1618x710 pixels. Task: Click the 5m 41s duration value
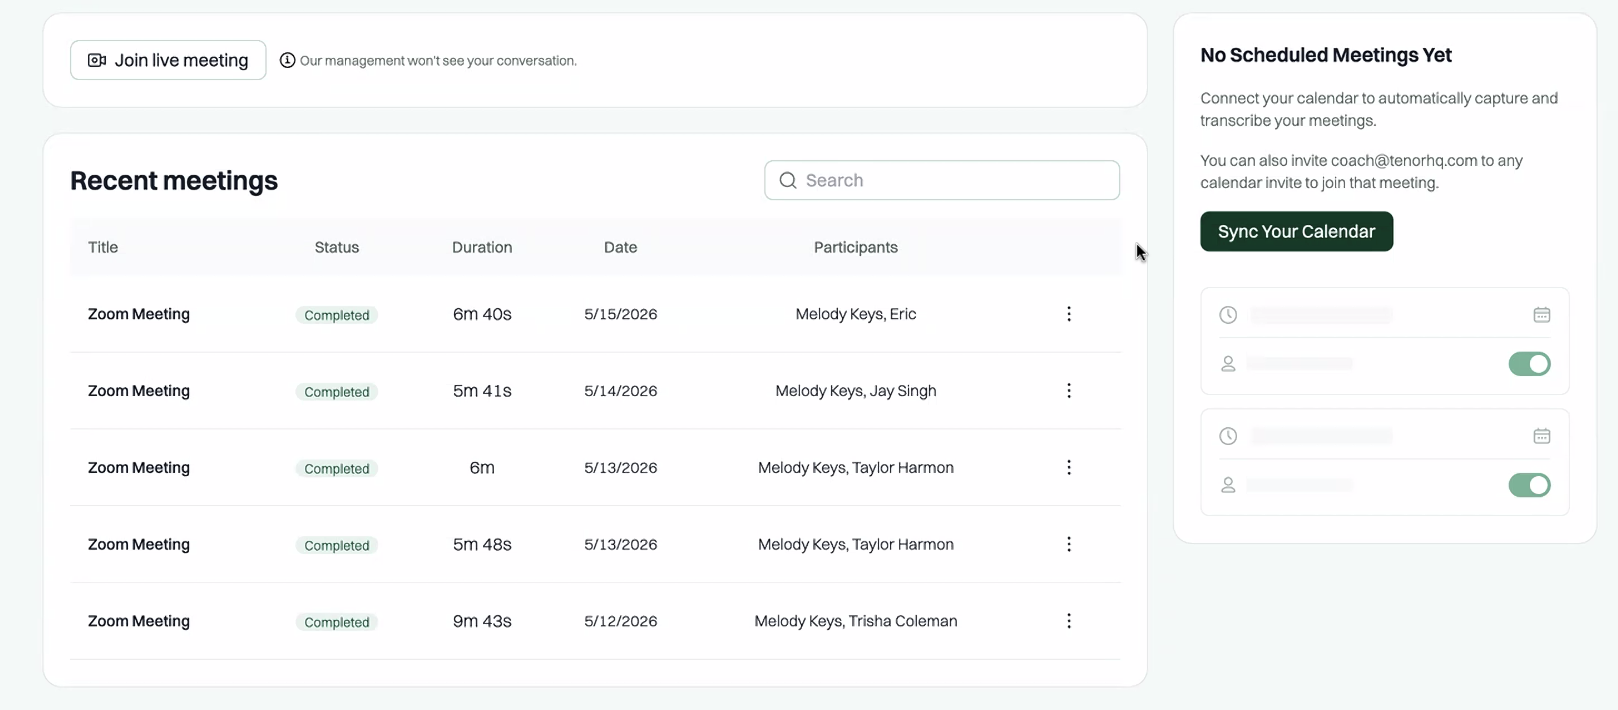(x=482, y=391)
